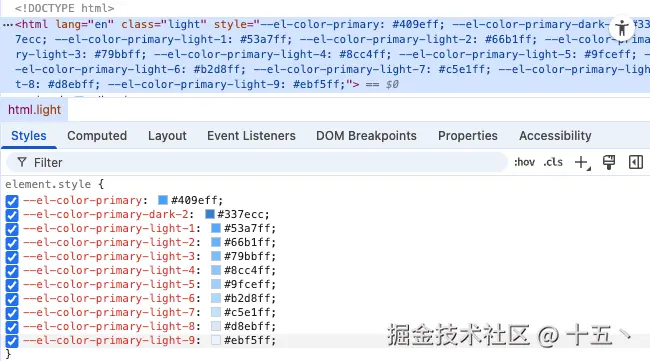Uncheck the --el-color-primary-dark-2 checkbox

click(x=12, y=215)
